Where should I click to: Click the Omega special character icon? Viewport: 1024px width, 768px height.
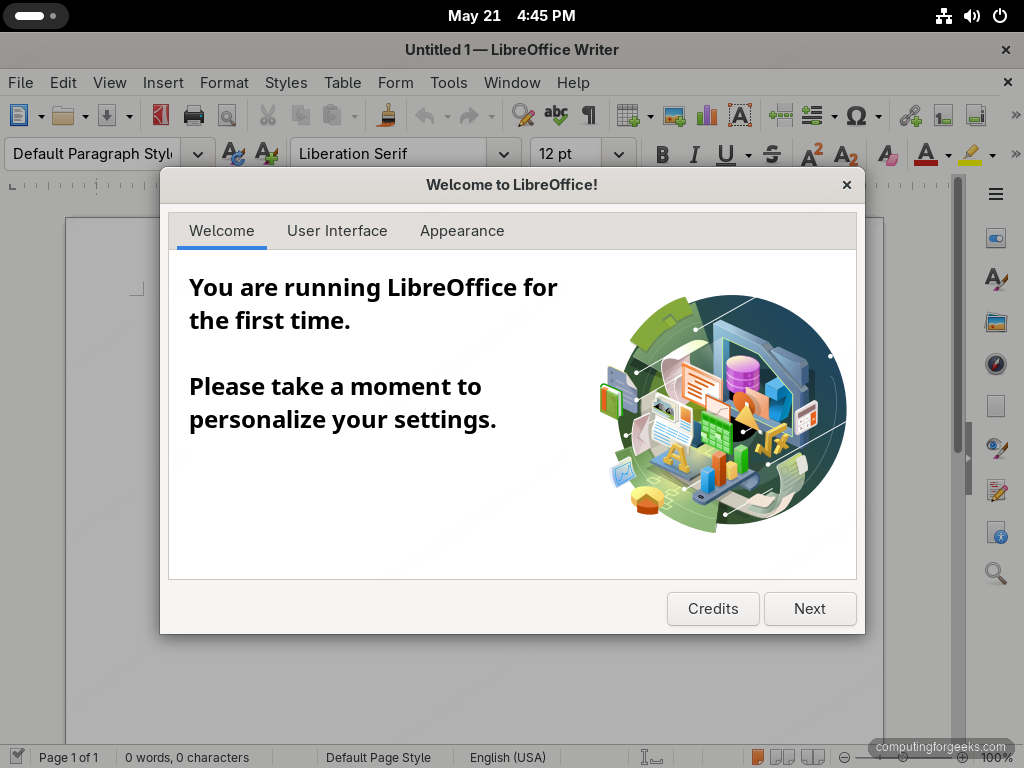click(856, 116)
